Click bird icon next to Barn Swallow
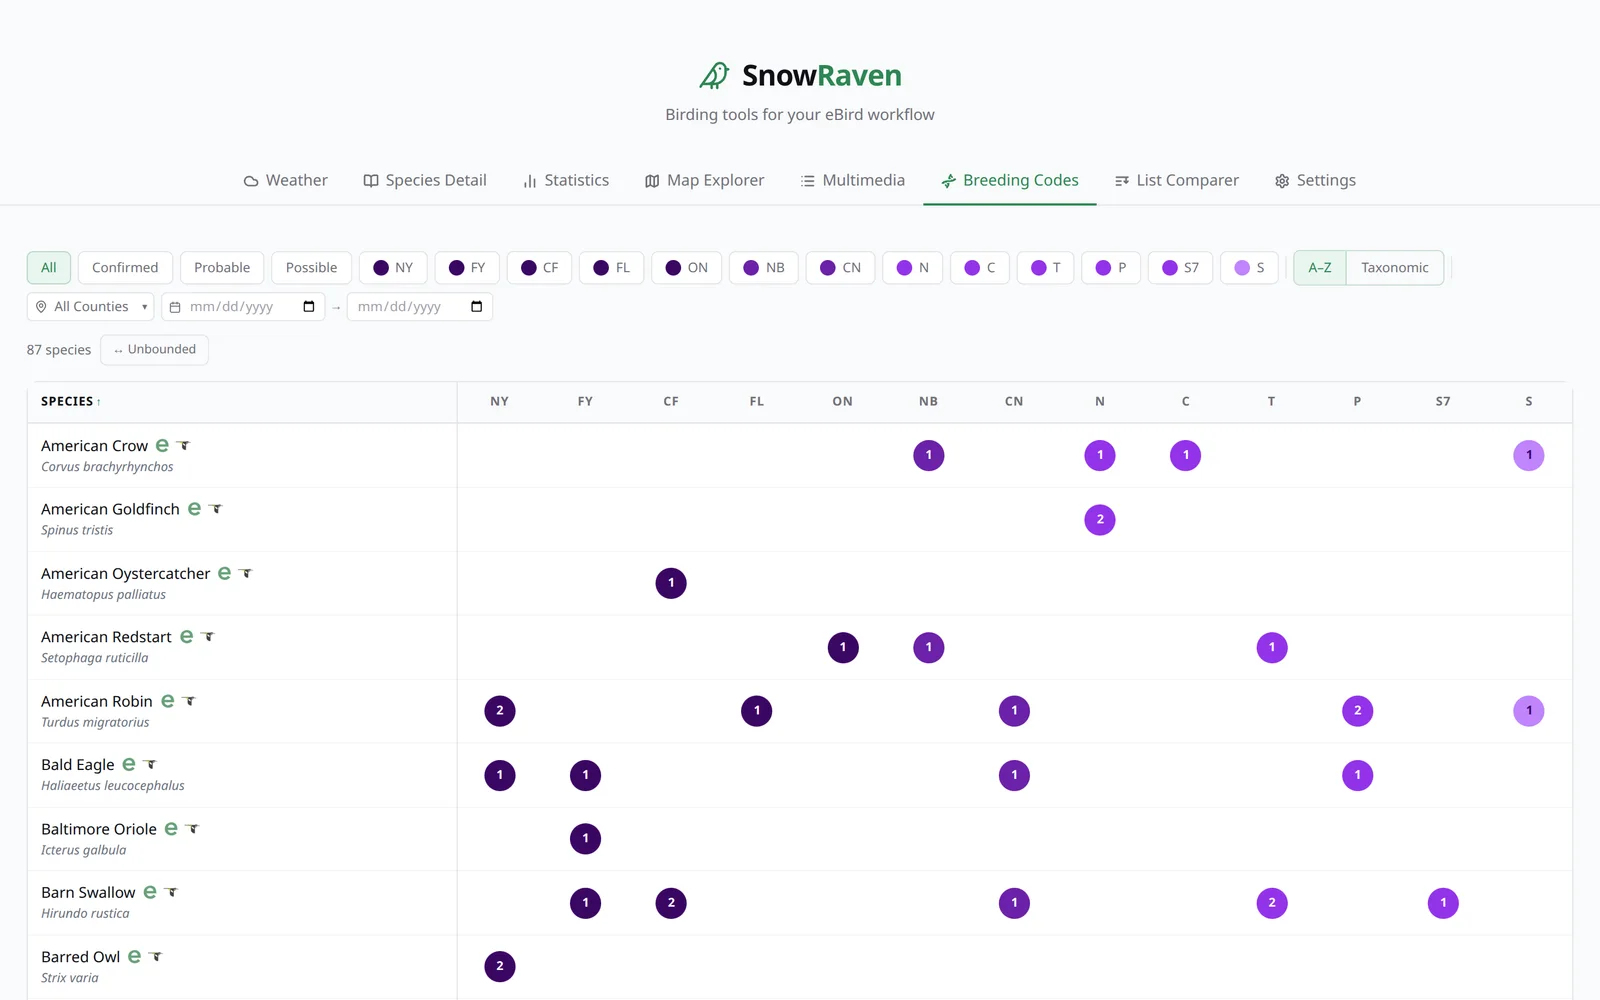 (171, 892)
